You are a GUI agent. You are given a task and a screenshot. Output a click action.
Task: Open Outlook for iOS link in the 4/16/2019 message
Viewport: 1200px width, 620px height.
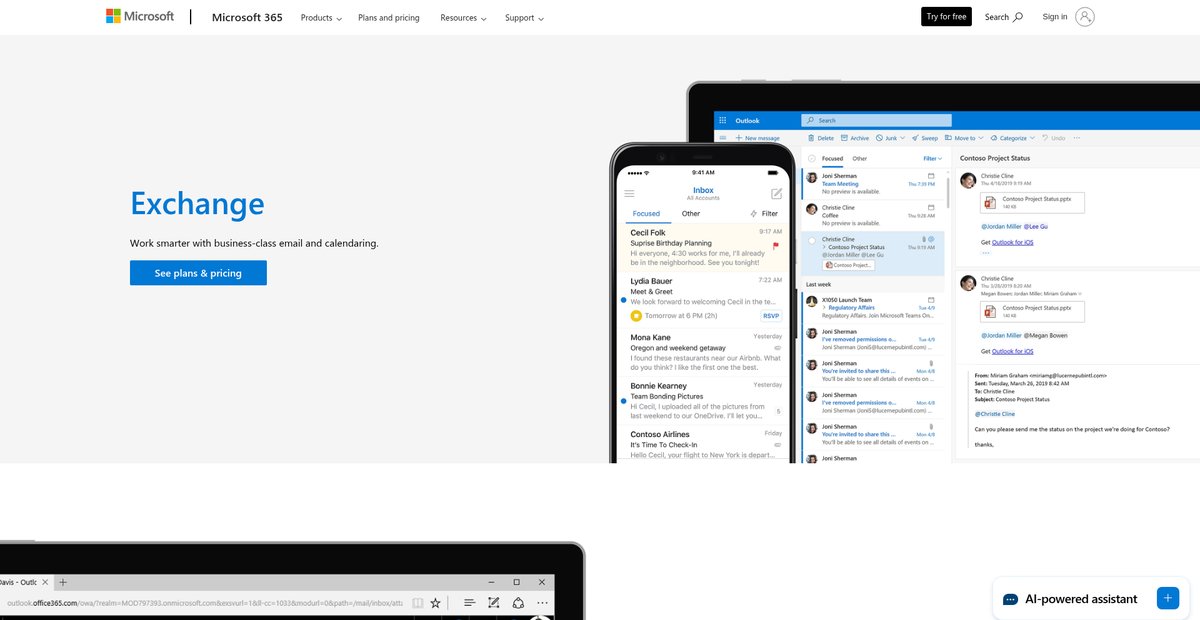(x=1012, y=242)
